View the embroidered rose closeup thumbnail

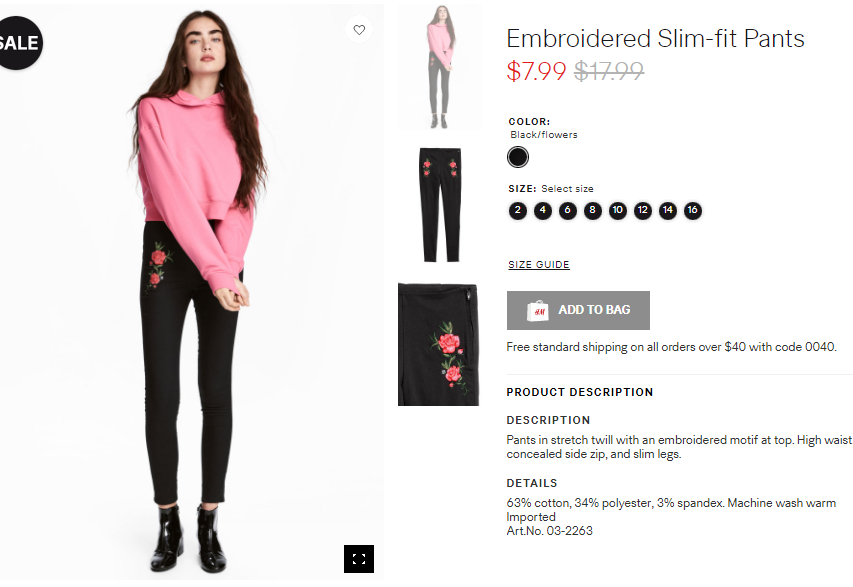pyautogui.click(x=438, y=344)
